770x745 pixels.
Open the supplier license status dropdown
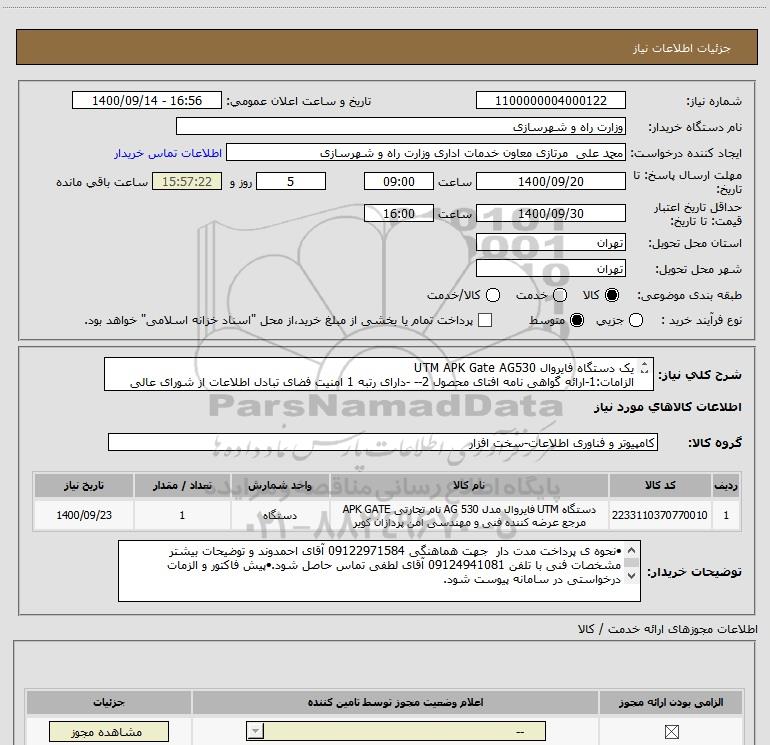[255, 731]
